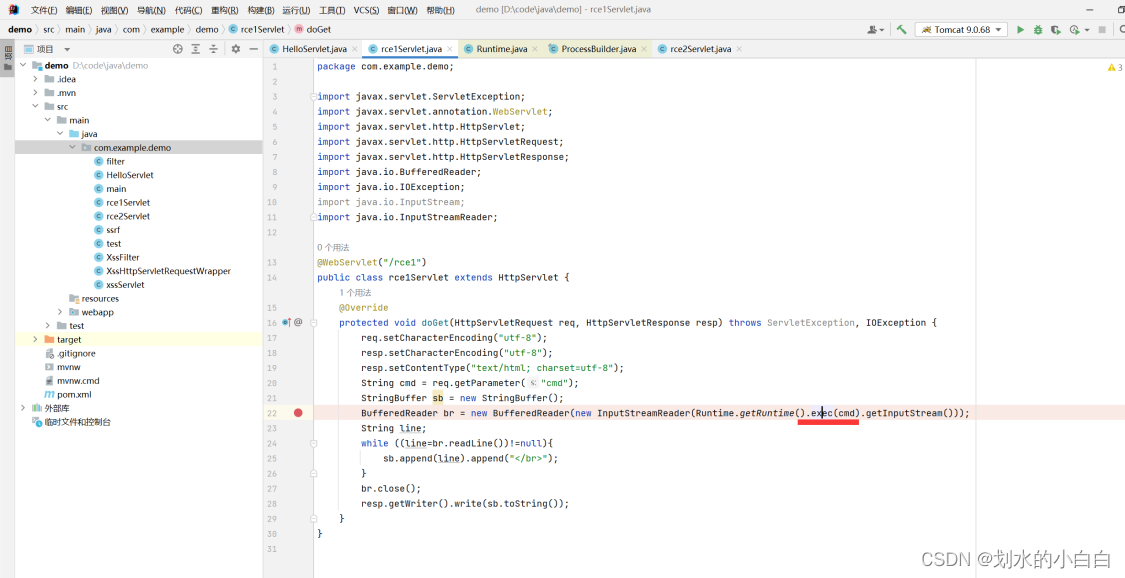Fold the while loop on line 24
Screen dimensions: 1125x578
(x=314, y=443)
